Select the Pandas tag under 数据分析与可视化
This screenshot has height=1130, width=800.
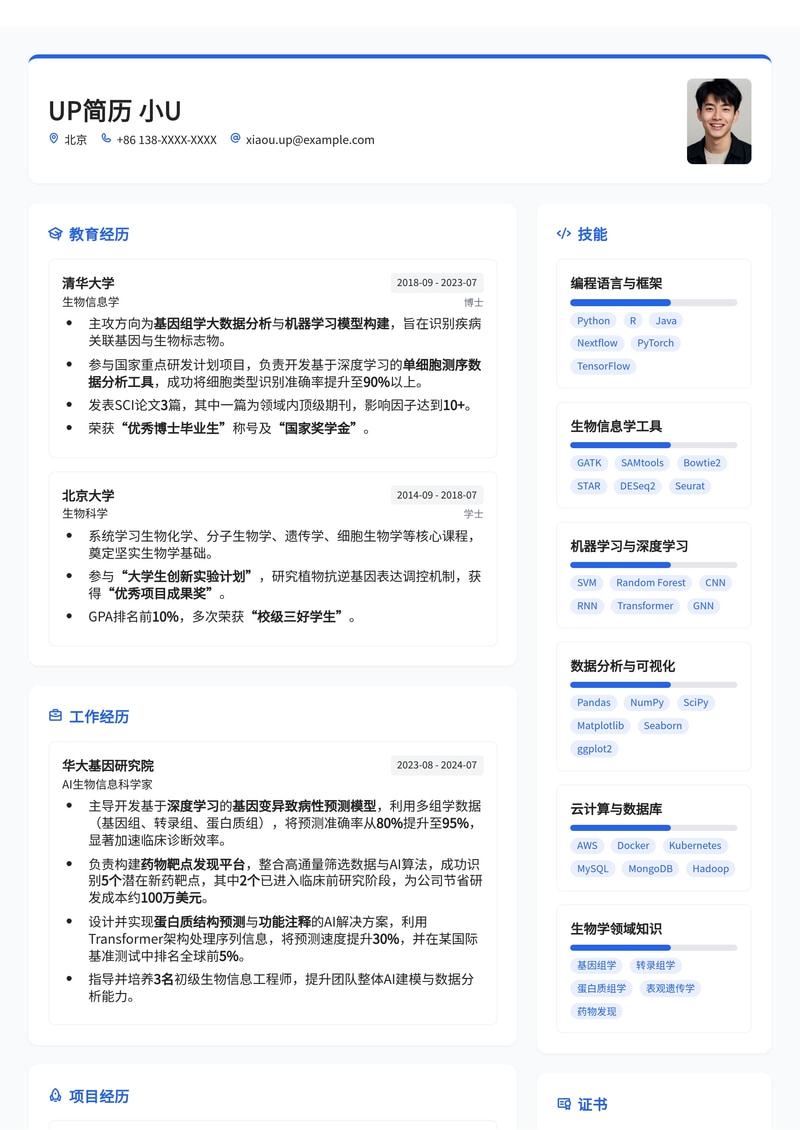pos(594,702)
